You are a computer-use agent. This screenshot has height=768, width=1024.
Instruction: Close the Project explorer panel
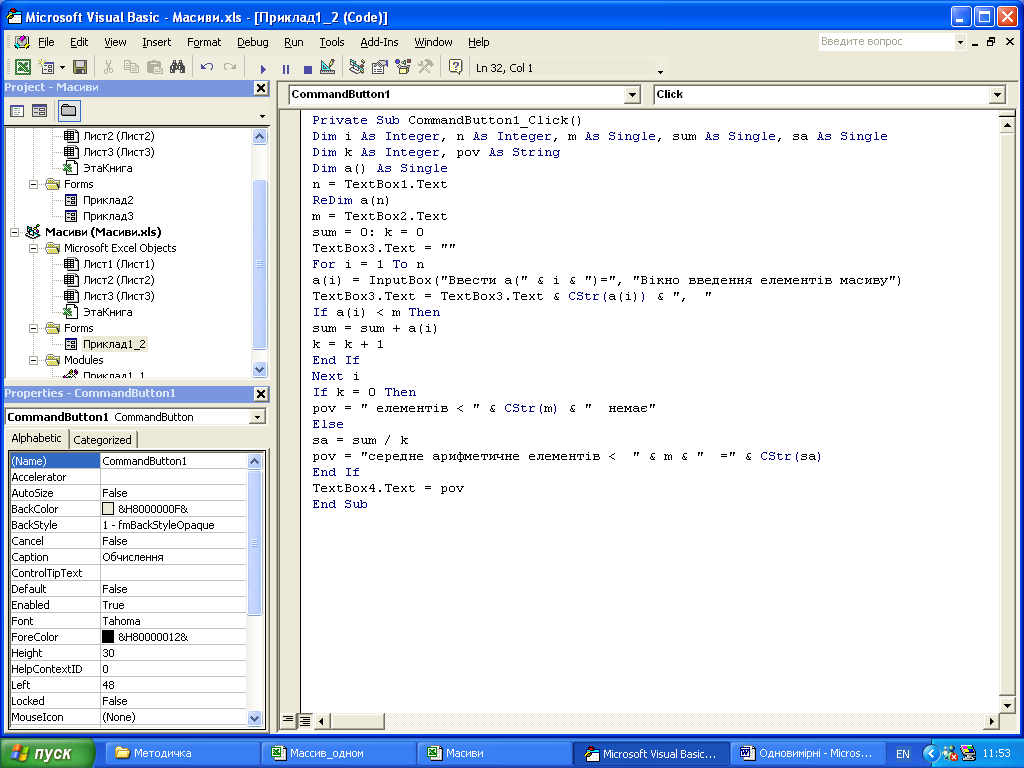pyautogui.click(x=261, y=88)
